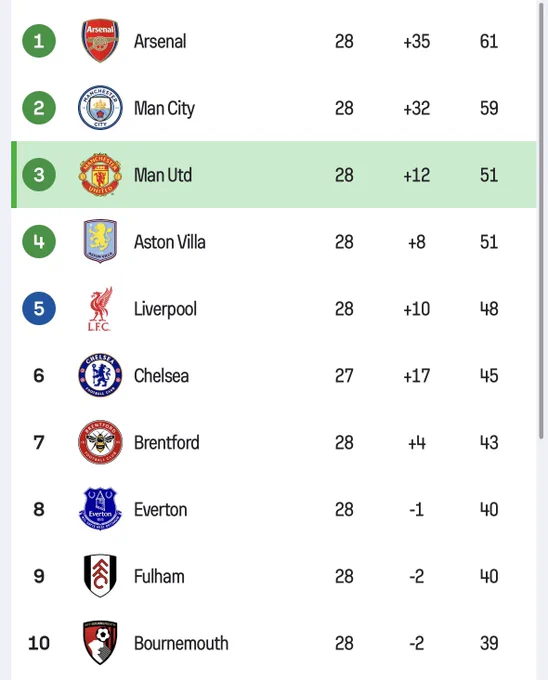This screenshot has height=680, width=548.
Task: Click the green position 1 badge
Action: point(39,41)
